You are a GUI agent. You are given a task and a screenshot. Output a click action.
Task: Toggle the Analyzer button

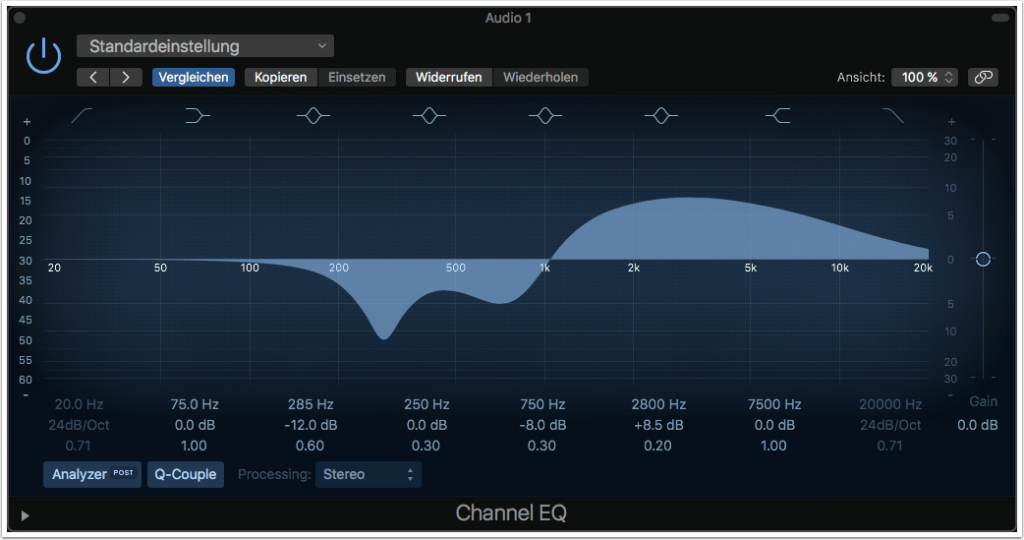point(91,474)
